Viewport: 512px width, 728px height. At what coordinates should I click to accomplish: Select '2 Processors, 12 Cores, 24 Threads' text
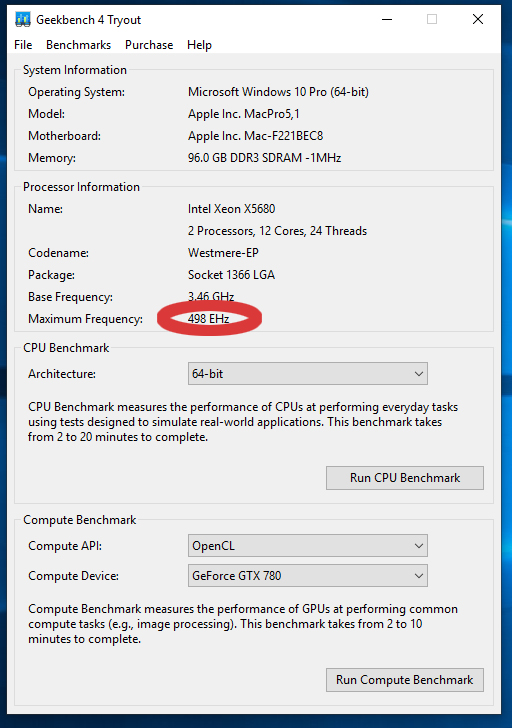point(277,231)
